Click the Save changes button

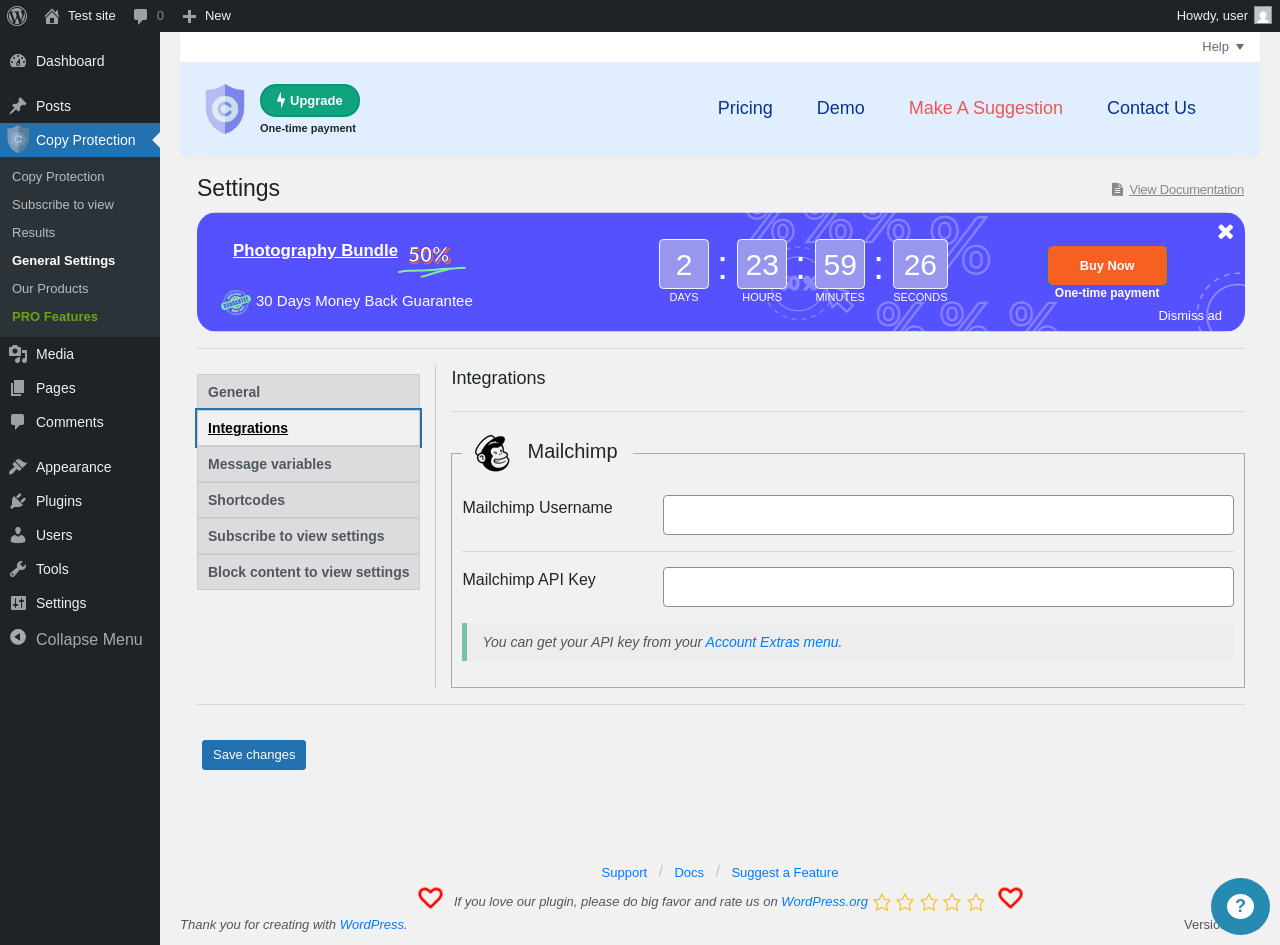tap(254, 755)
